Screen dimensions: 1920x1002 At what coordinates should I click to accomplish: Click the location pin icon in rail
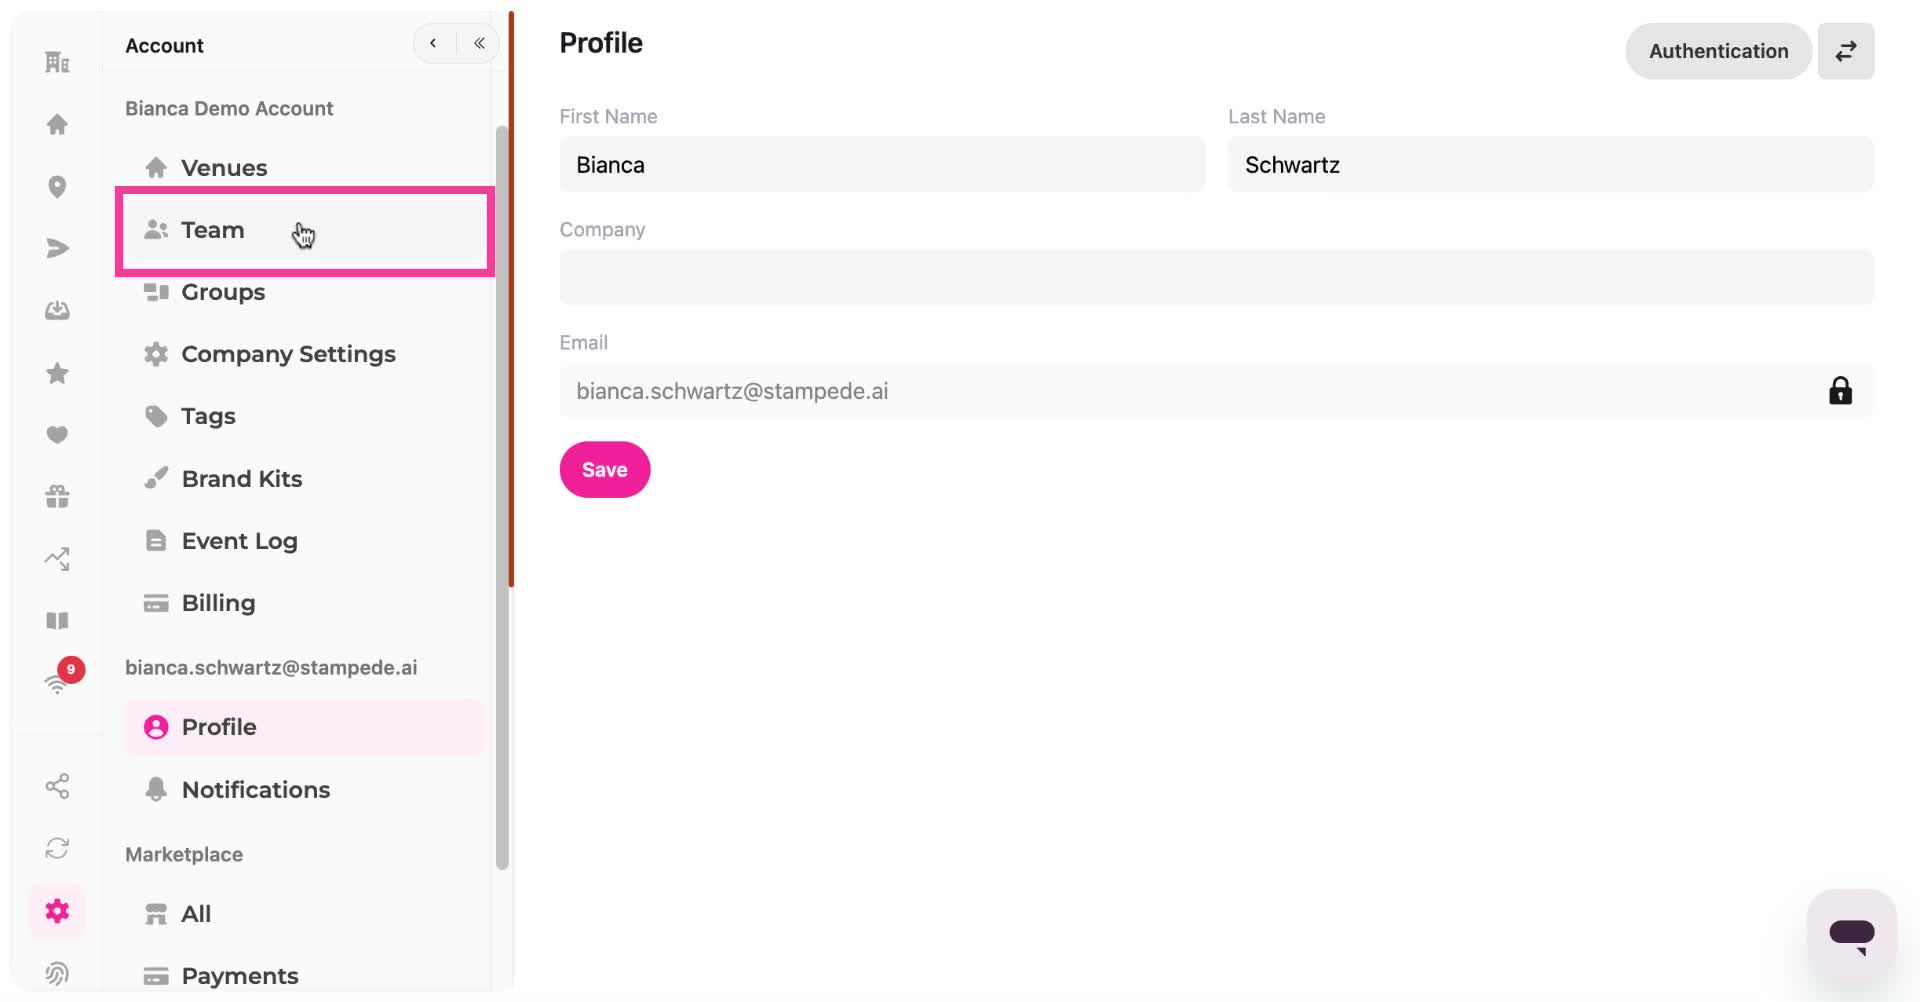(57, 187)
